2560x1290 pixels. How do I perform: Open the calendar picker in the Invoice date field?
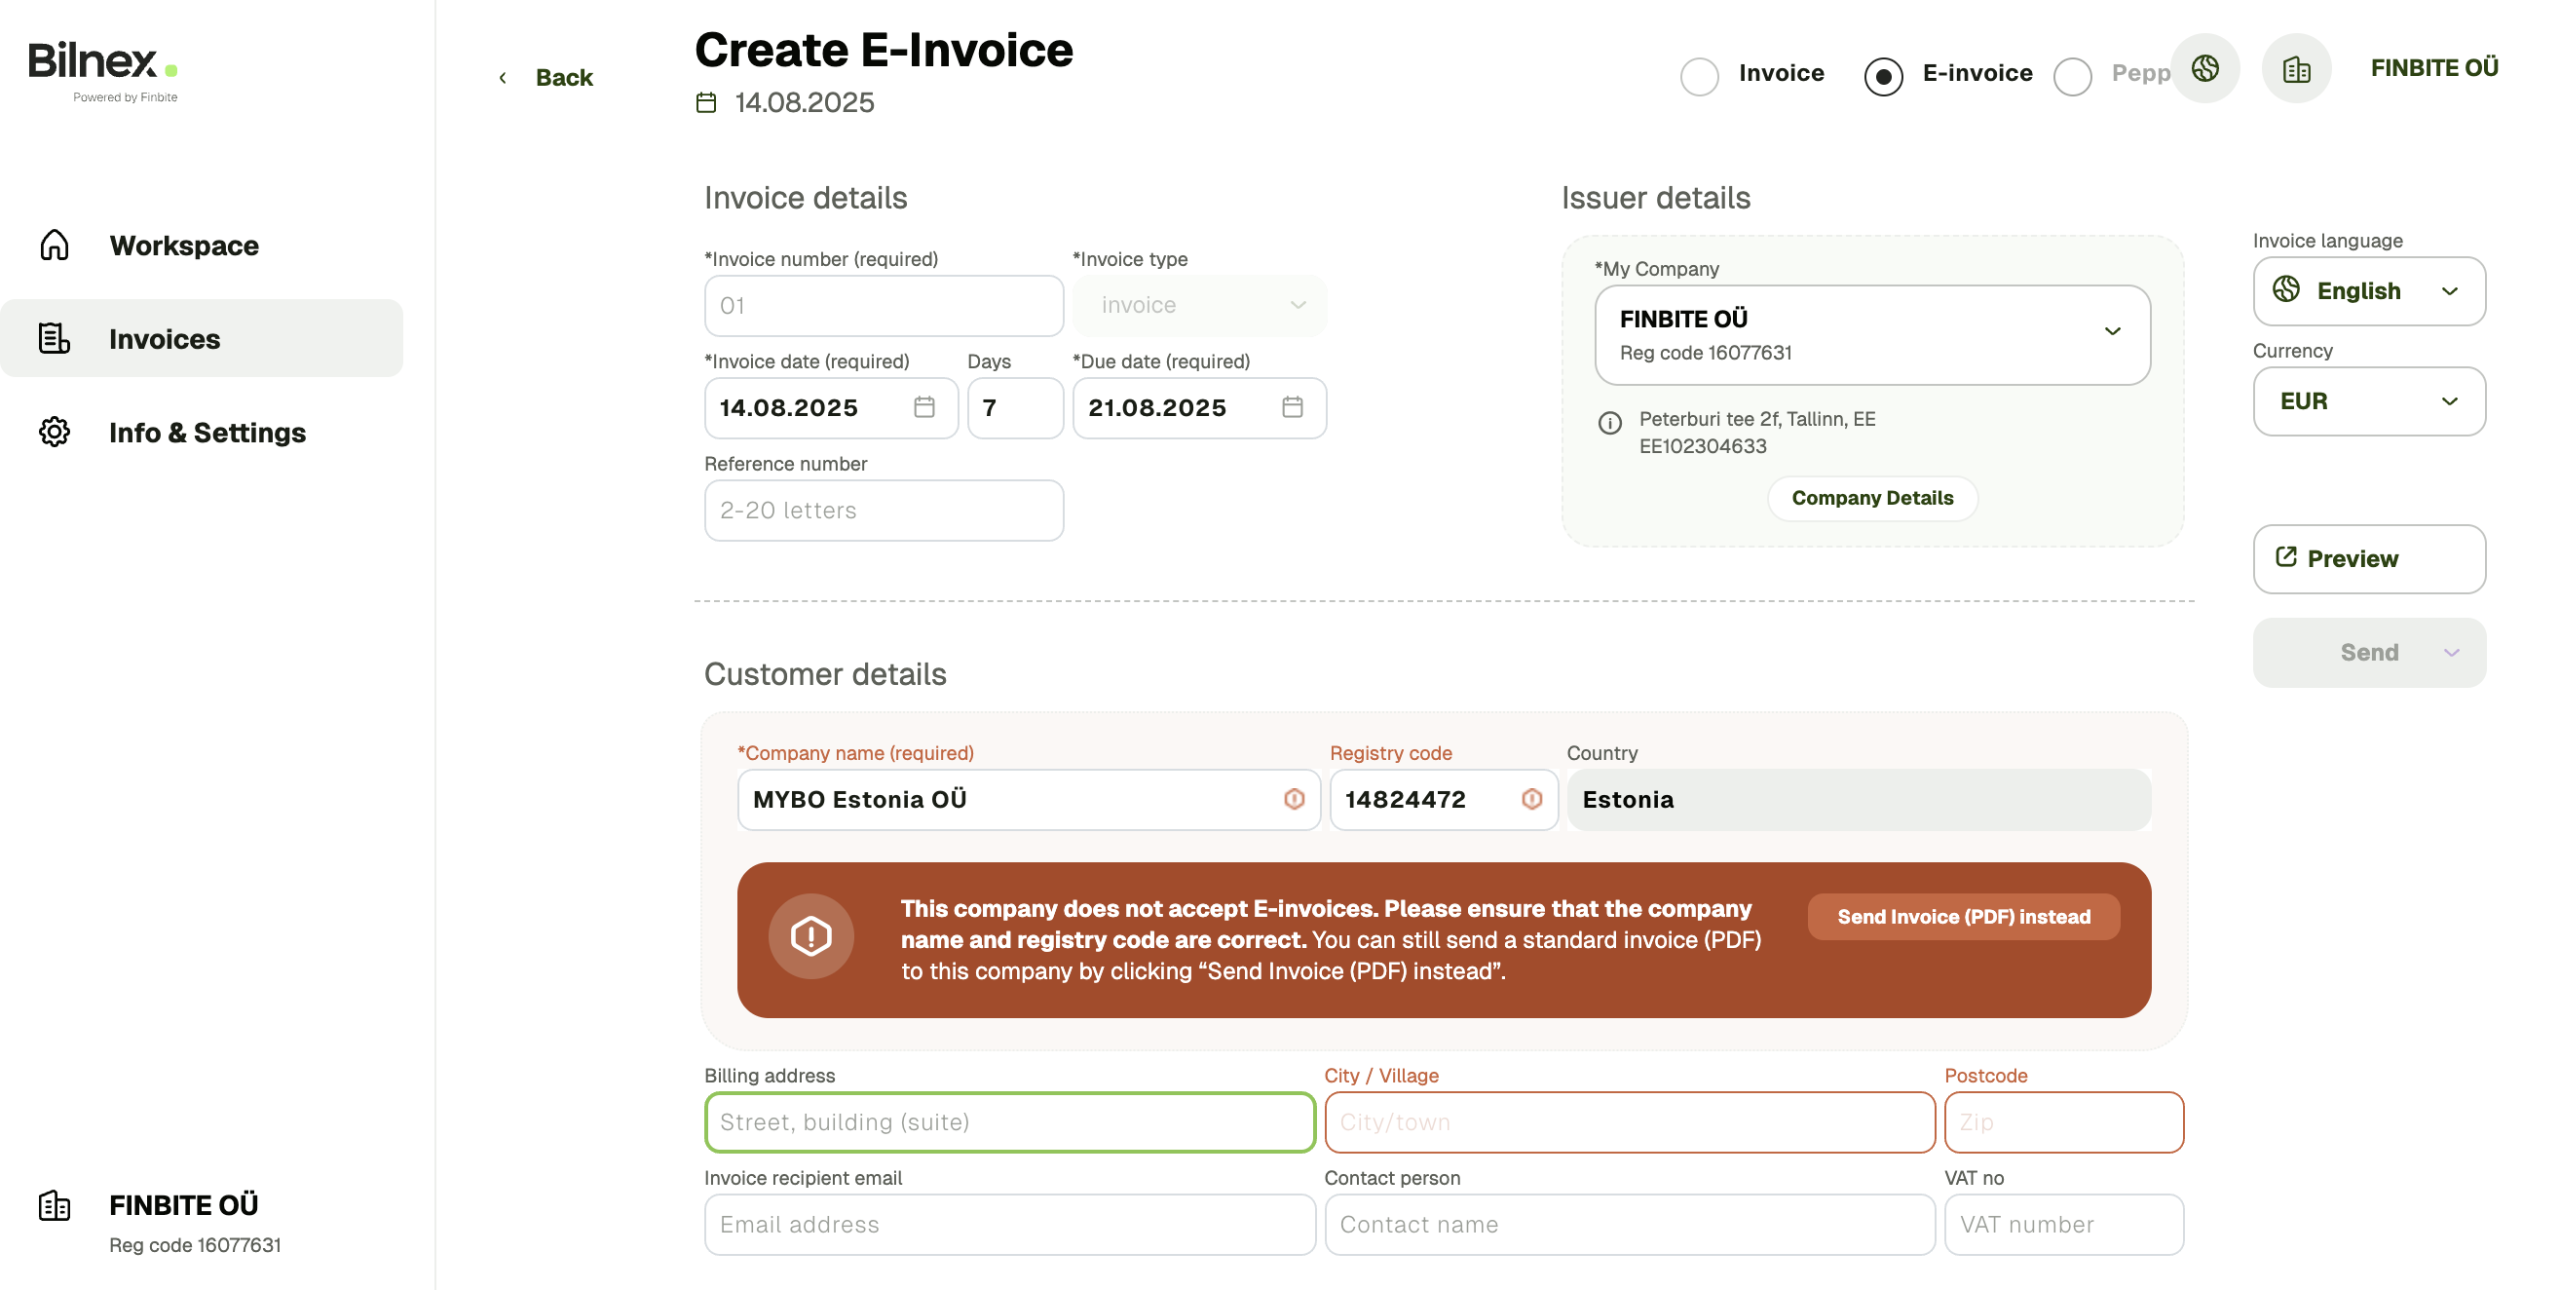[925, 407]
